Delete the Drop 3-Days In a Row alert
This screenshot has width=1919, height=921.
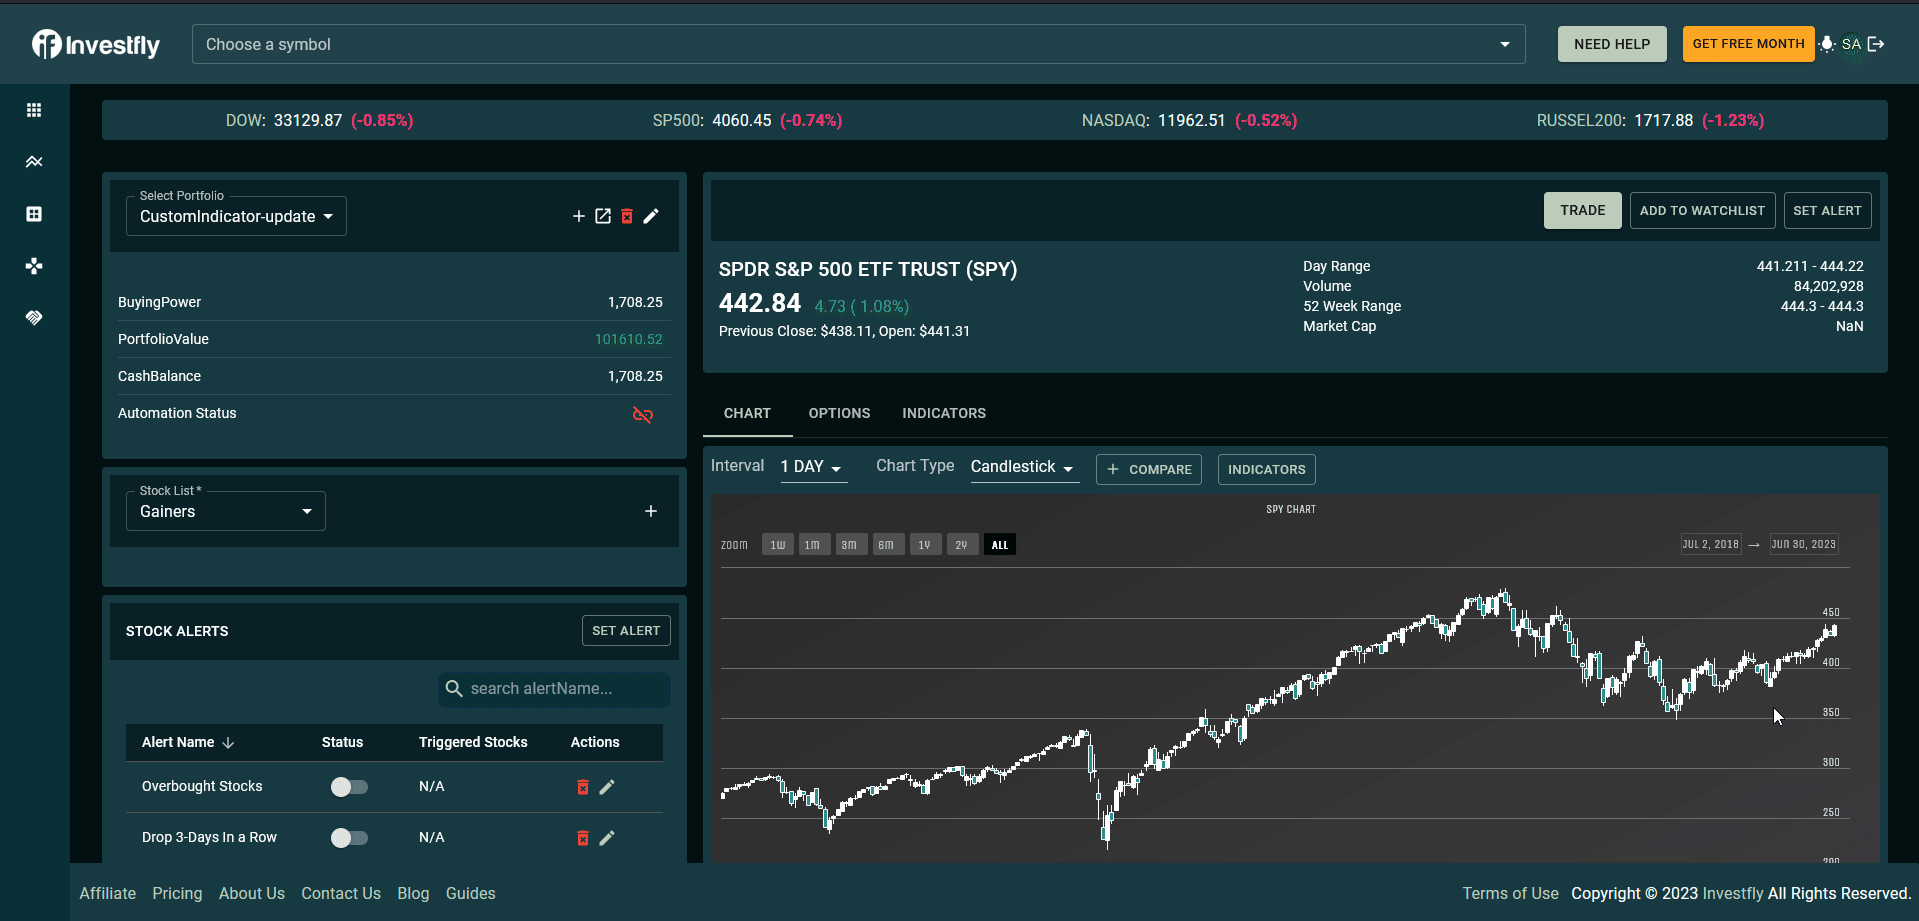click(583, 838)
